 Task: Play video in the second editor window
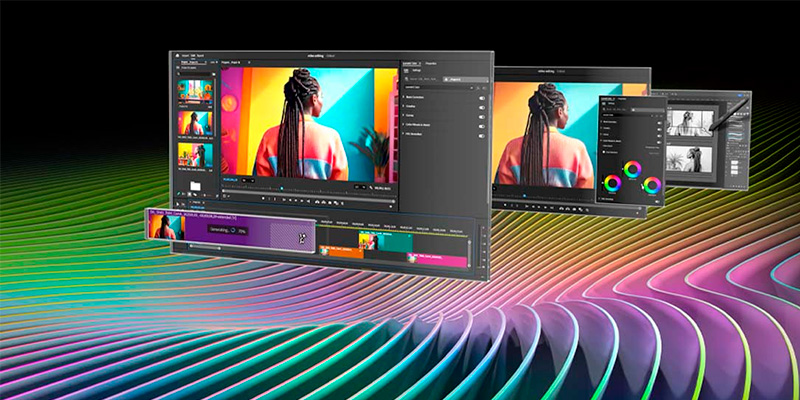[x=539, y=207]
